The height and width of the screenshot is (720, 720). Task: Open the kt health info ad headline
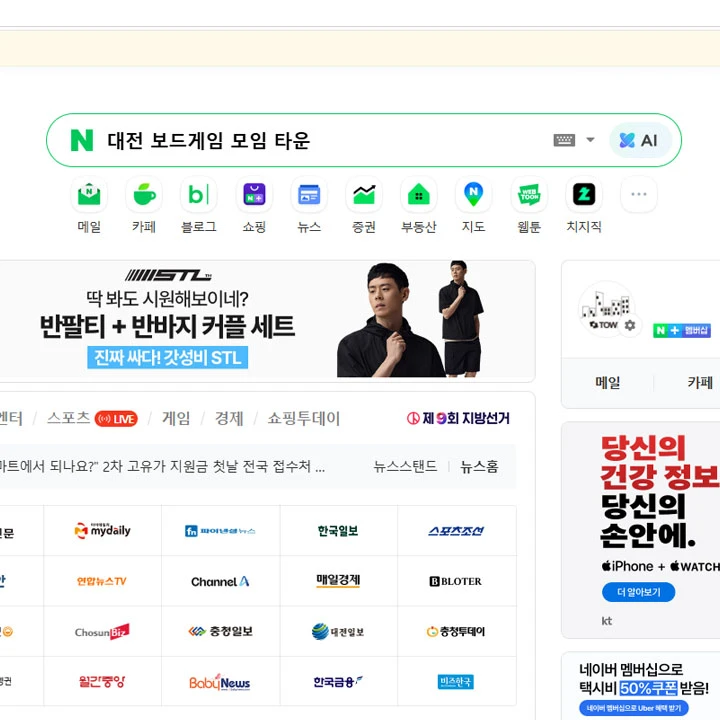click(660, 492)
